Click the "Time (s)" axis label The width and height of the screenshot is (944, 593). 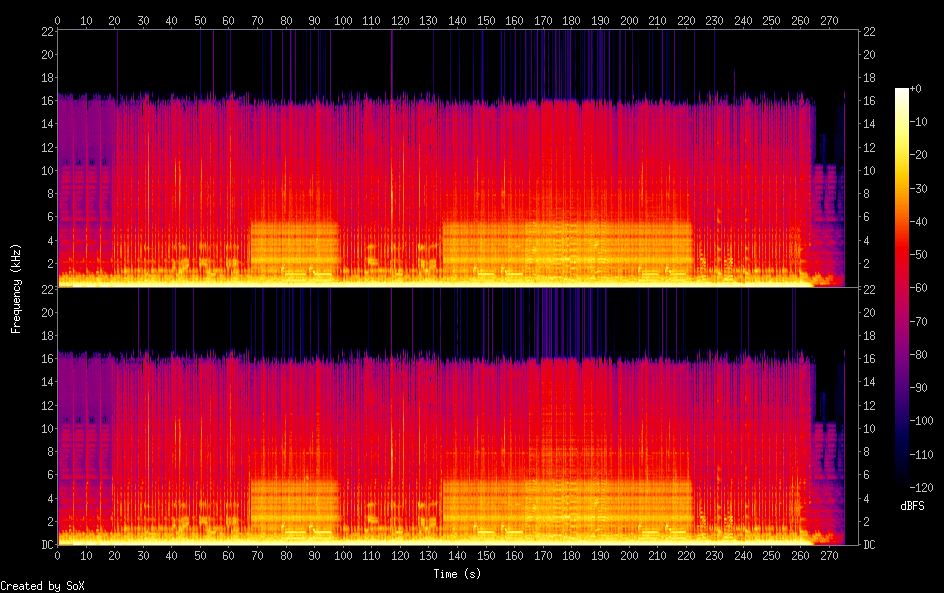[x=457, y=574]
